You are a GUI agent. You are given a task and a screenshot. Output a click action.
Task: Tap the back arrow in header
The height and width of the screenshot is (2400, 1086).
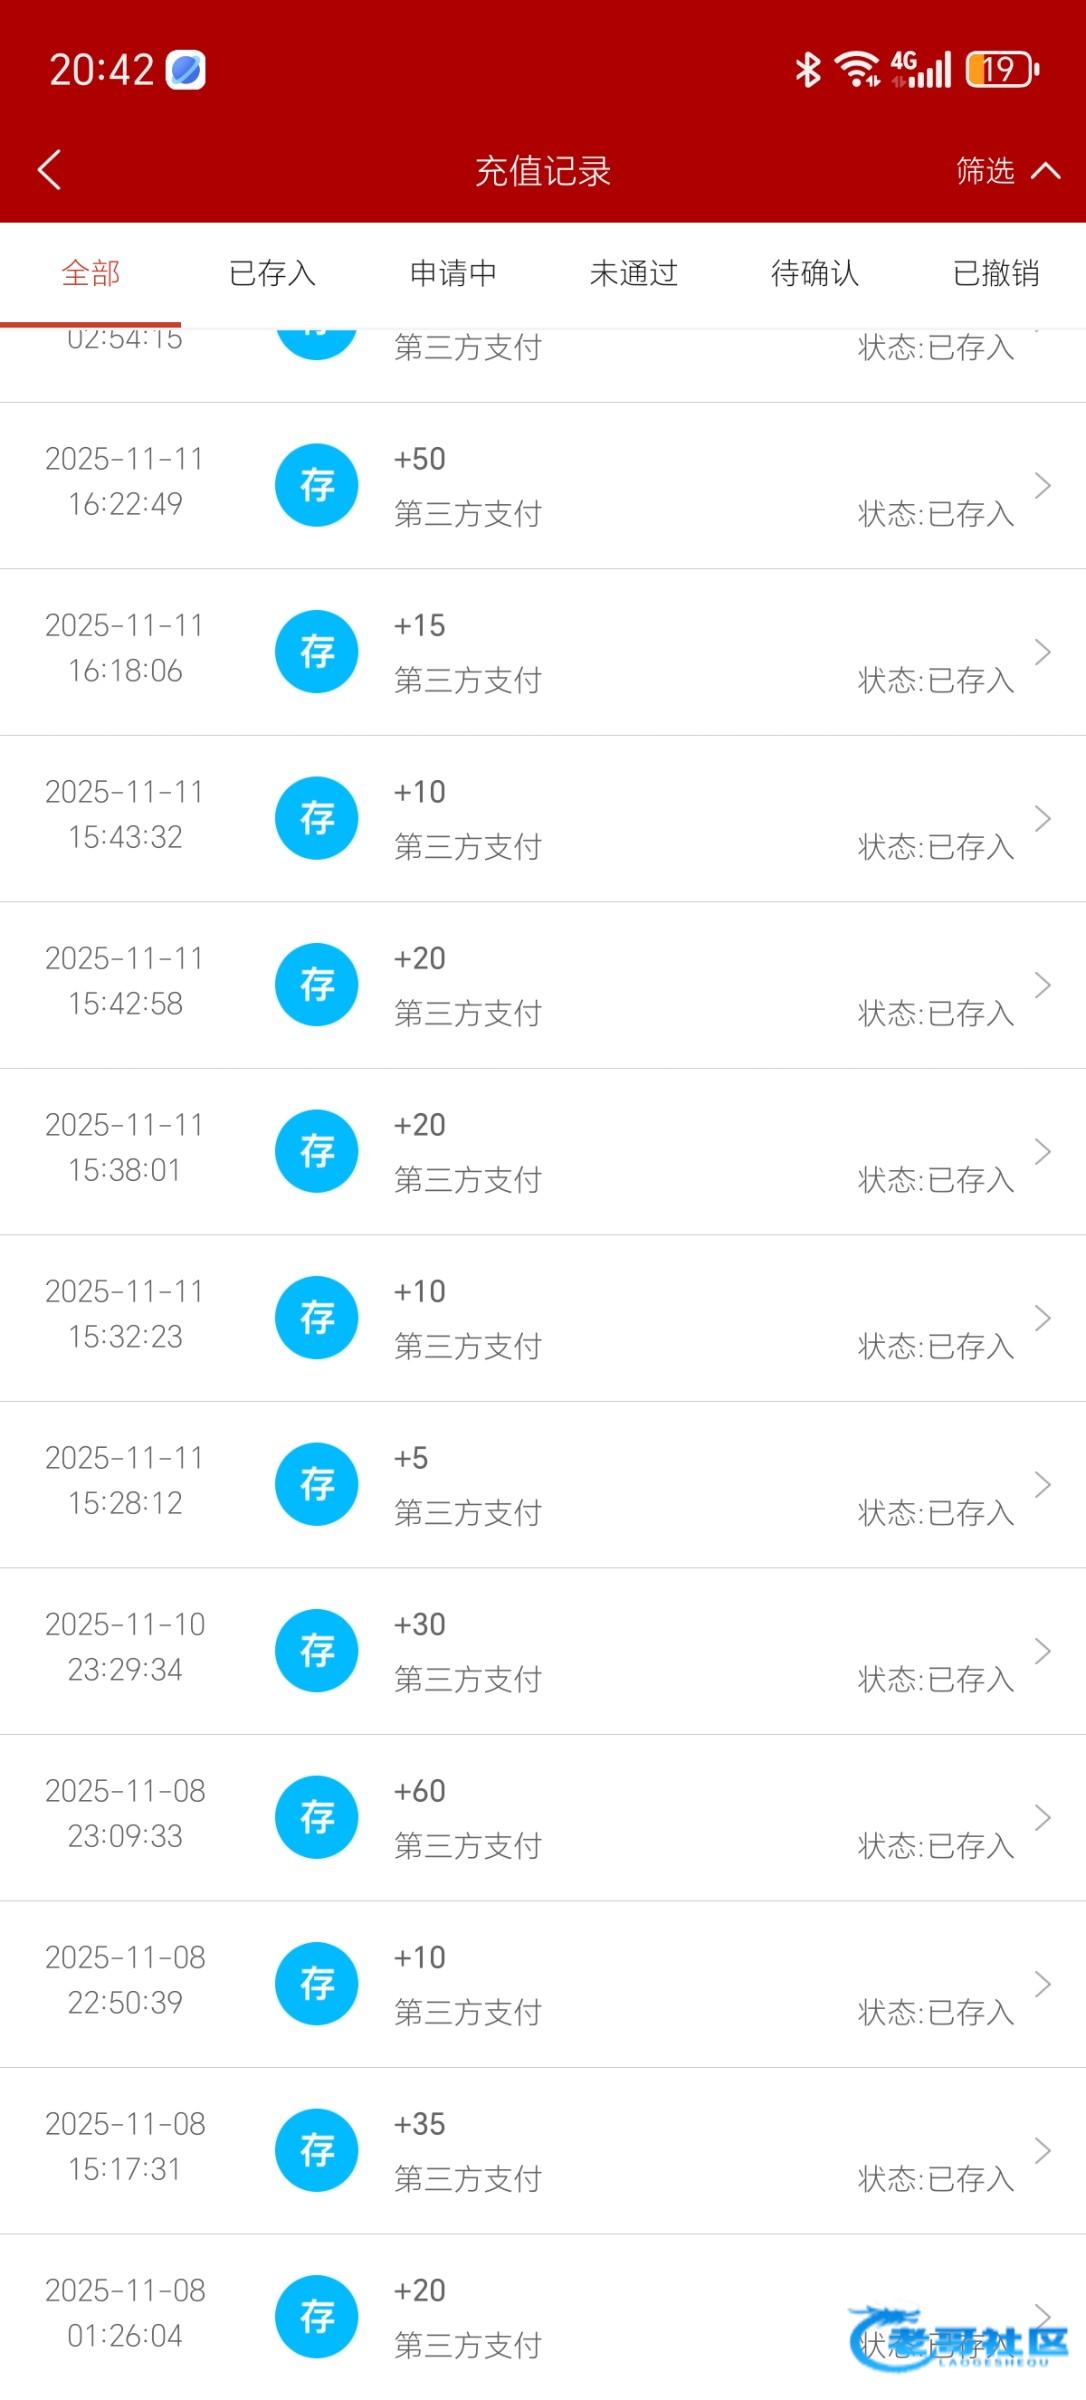(x=50, y=170)
